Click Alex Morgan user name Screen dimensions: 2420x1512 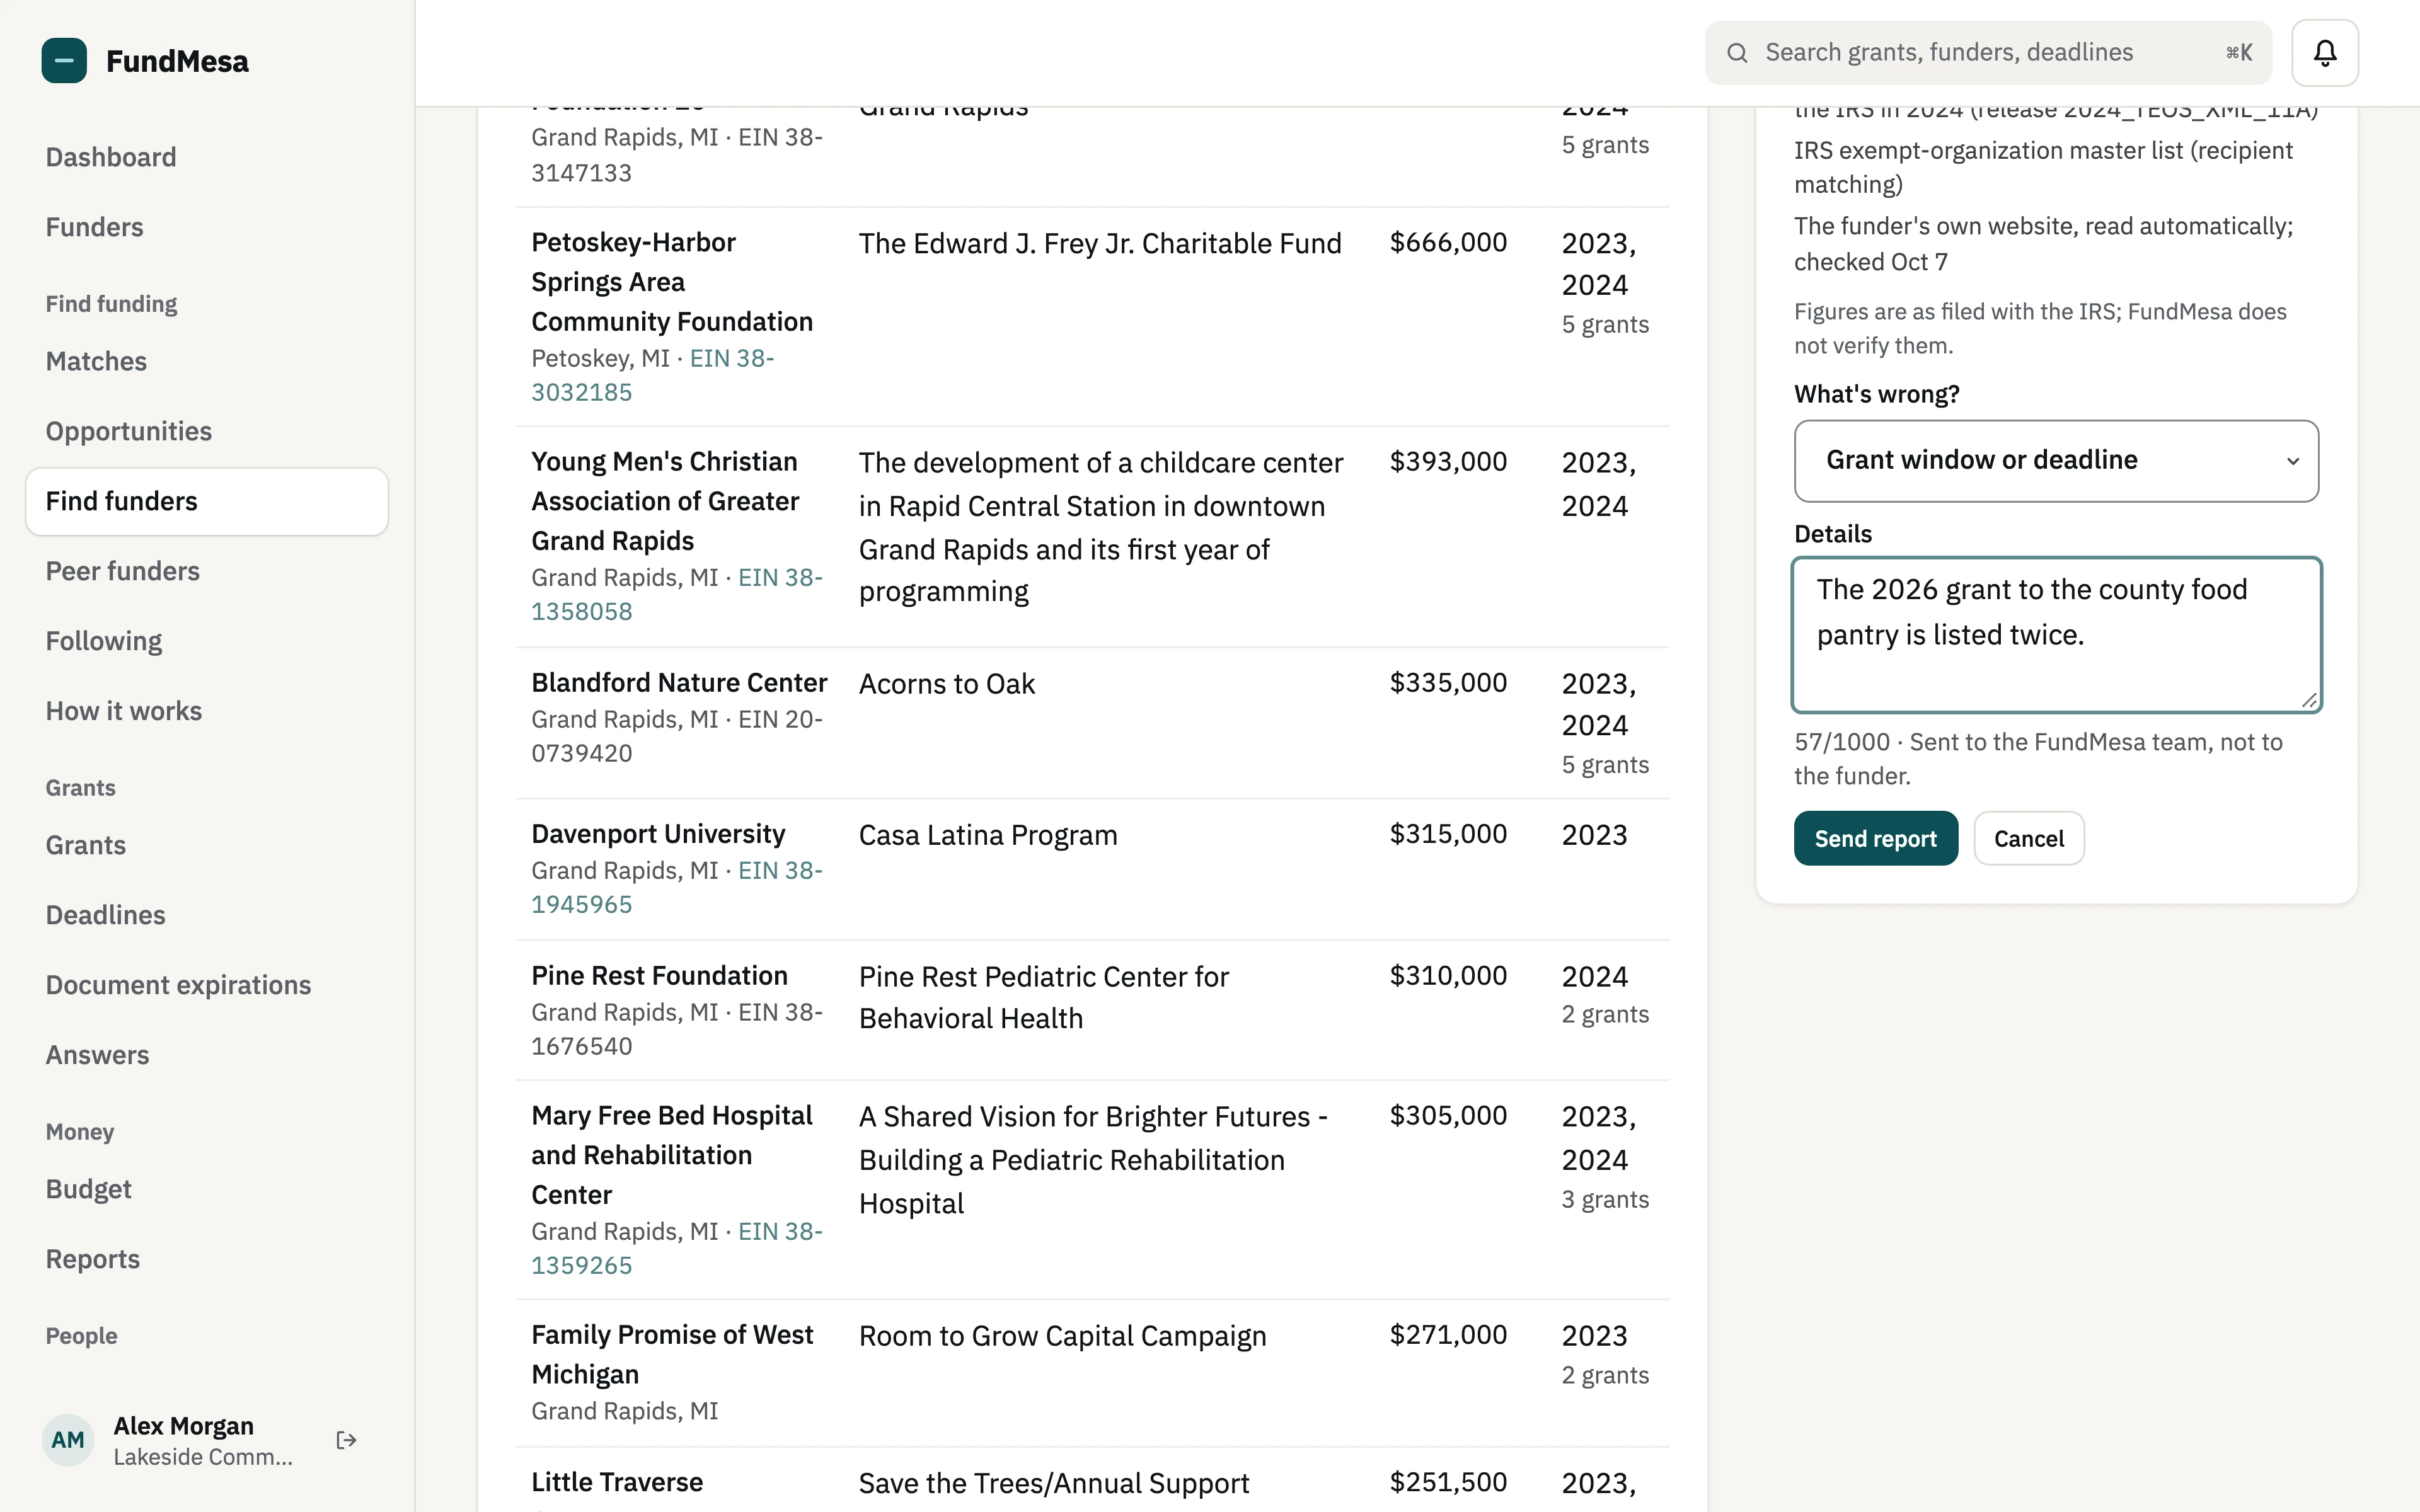coord(184,1426)
